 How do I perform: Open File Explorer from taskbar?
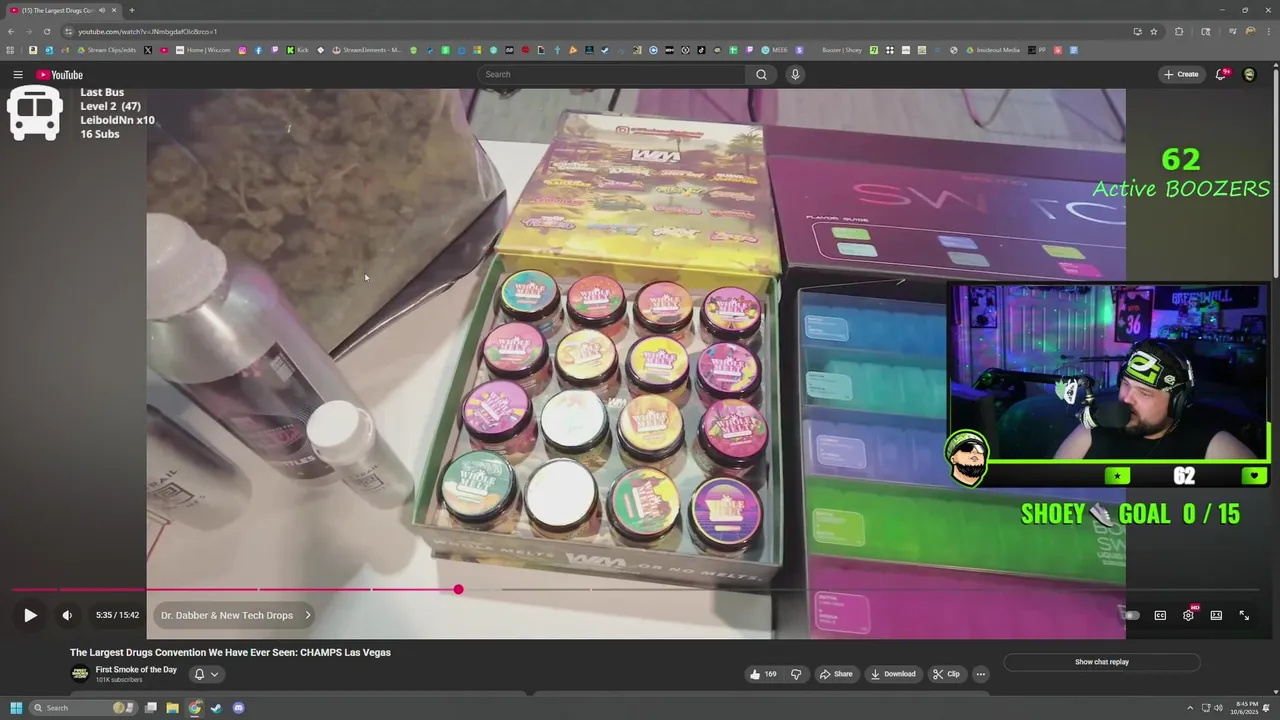(x=172, y=708)
